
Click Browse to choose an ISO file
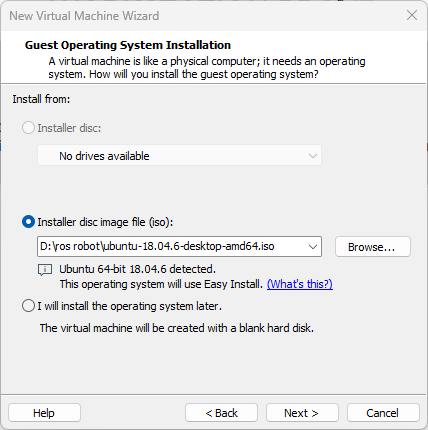(373, 247)
